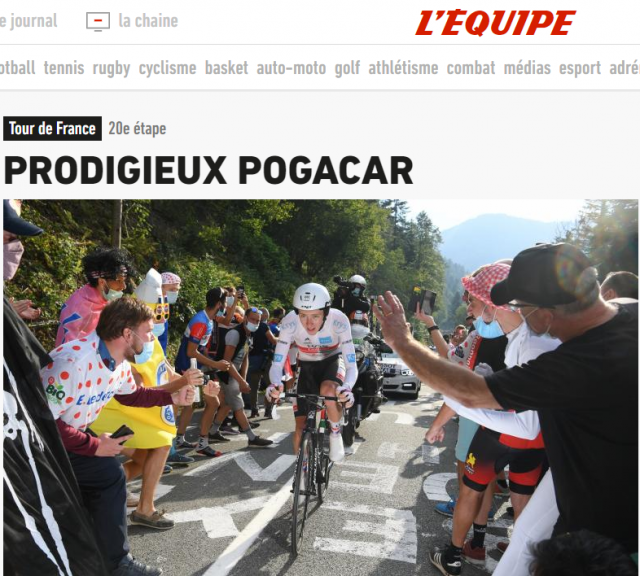Open the athlétisme section
Screen dimensions: 640x576
point(403,68)
